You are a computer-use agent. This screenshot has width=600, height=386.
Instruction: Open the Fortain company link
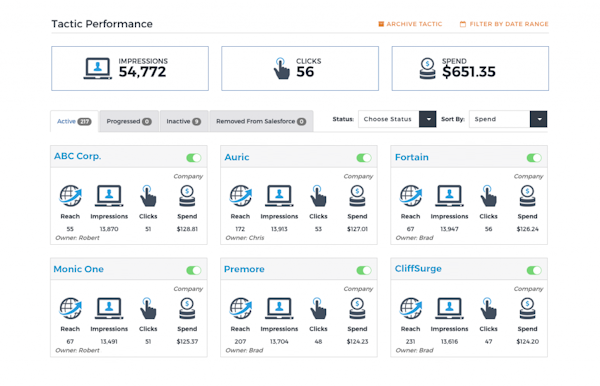412,157
